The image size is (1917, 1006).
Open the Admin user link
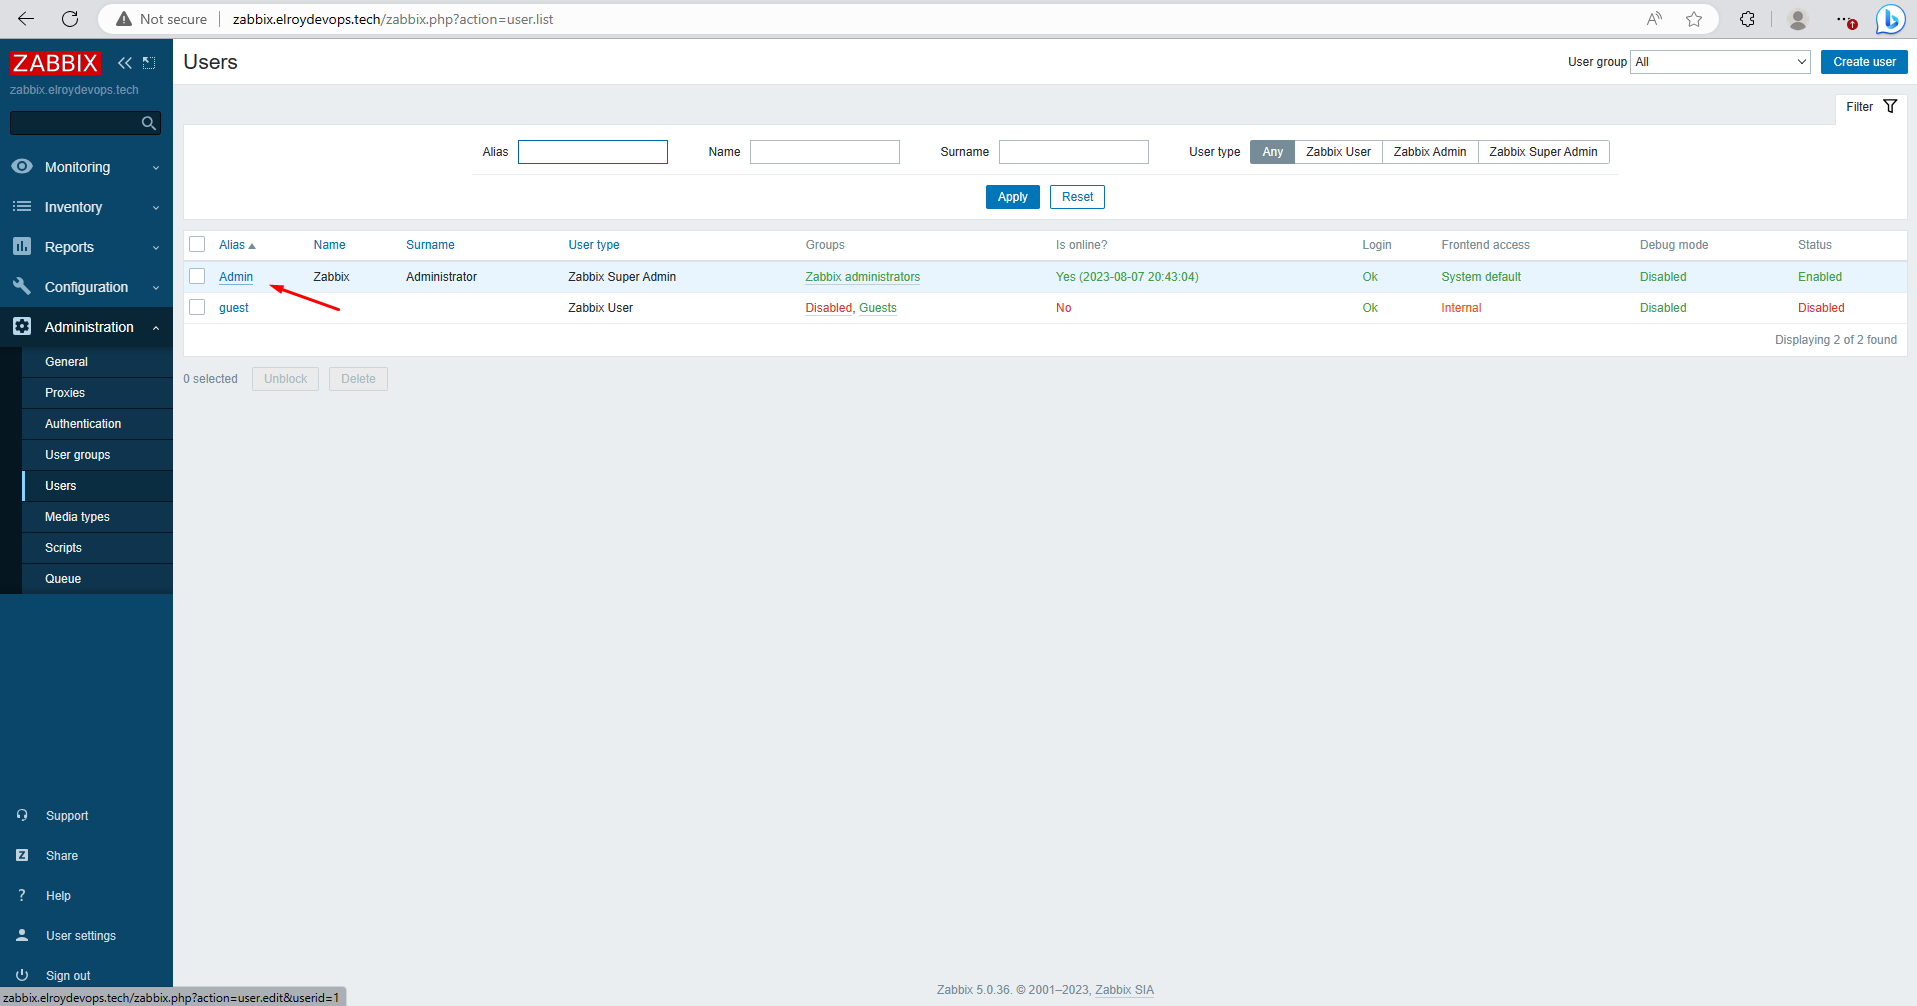(x=236, y=277)
